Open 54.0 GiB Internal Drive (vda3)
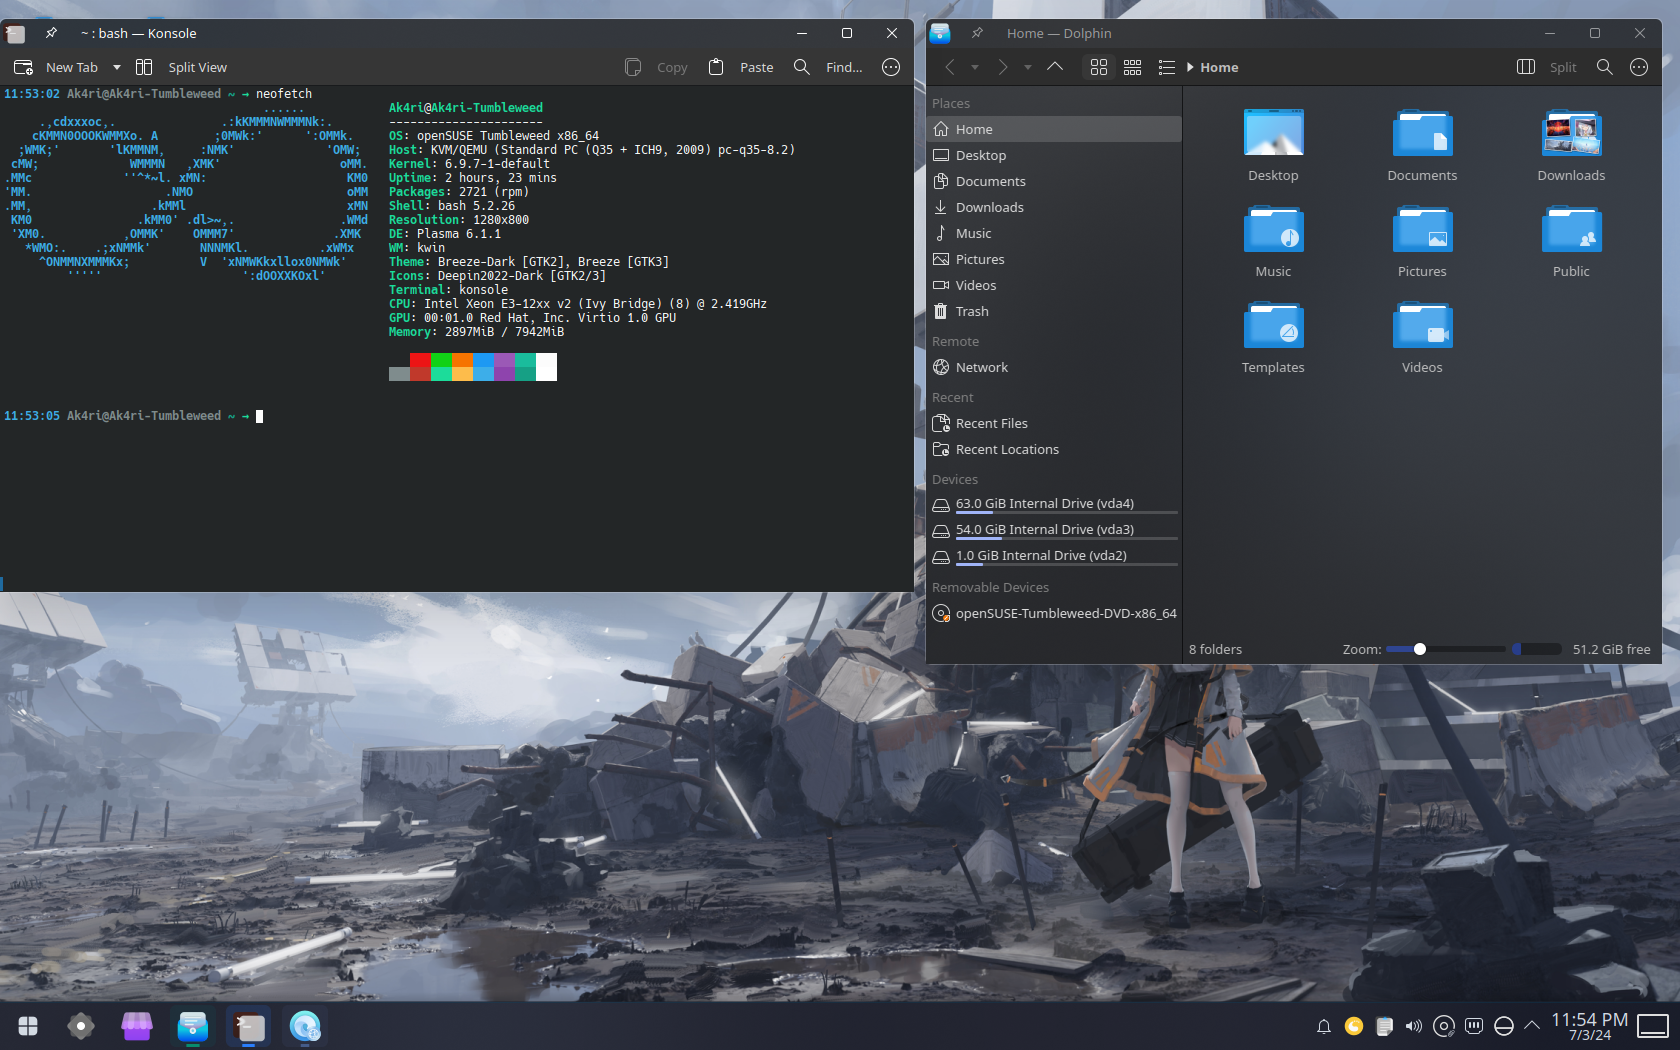 tap(1054, 530)
